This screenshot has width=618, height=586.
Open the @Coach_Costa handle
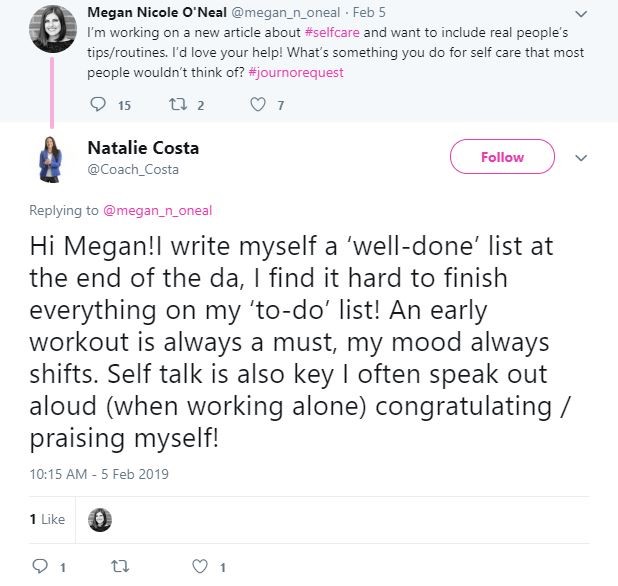pos(131,169)
